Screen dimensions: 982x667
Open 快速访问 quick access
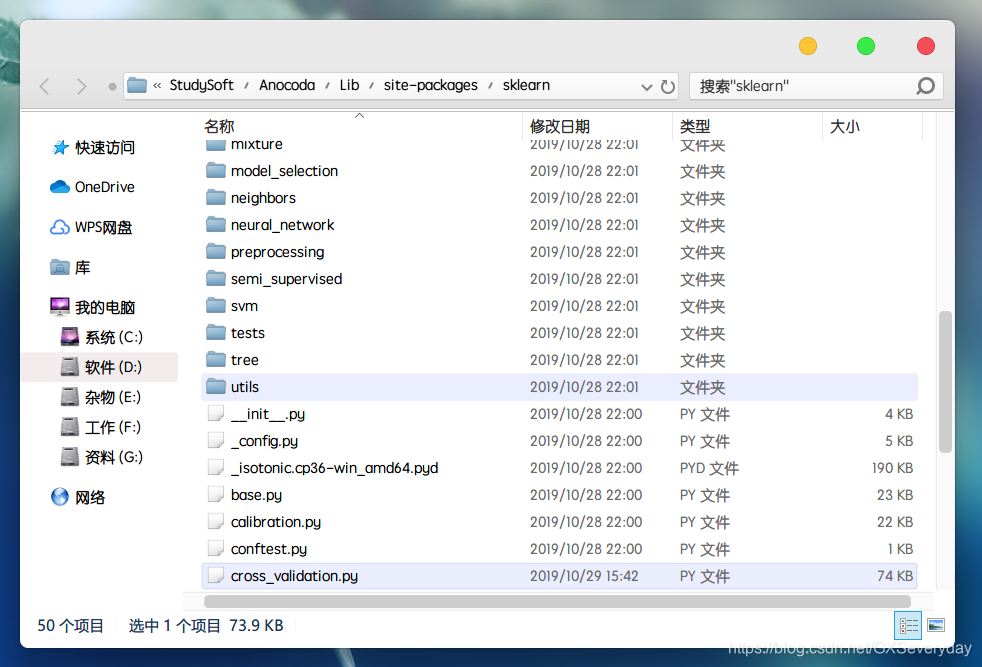click(x=93, y=147)
